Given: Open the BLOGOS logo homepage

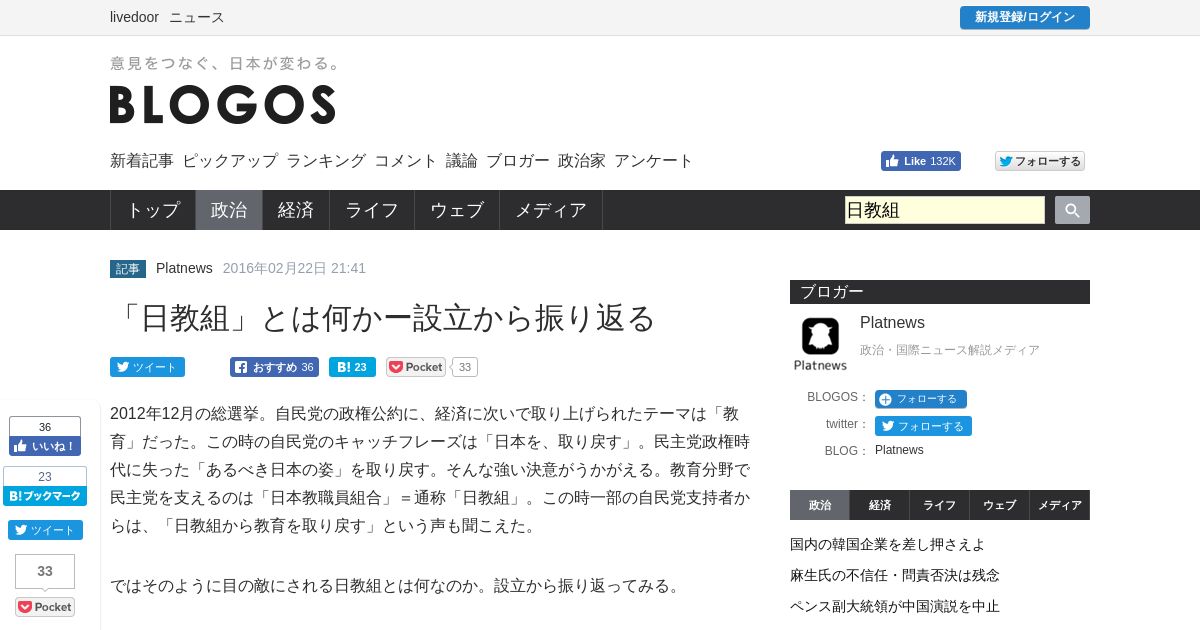Looking at the screenshot, I should pyautogui.click(x=222, y=104).
